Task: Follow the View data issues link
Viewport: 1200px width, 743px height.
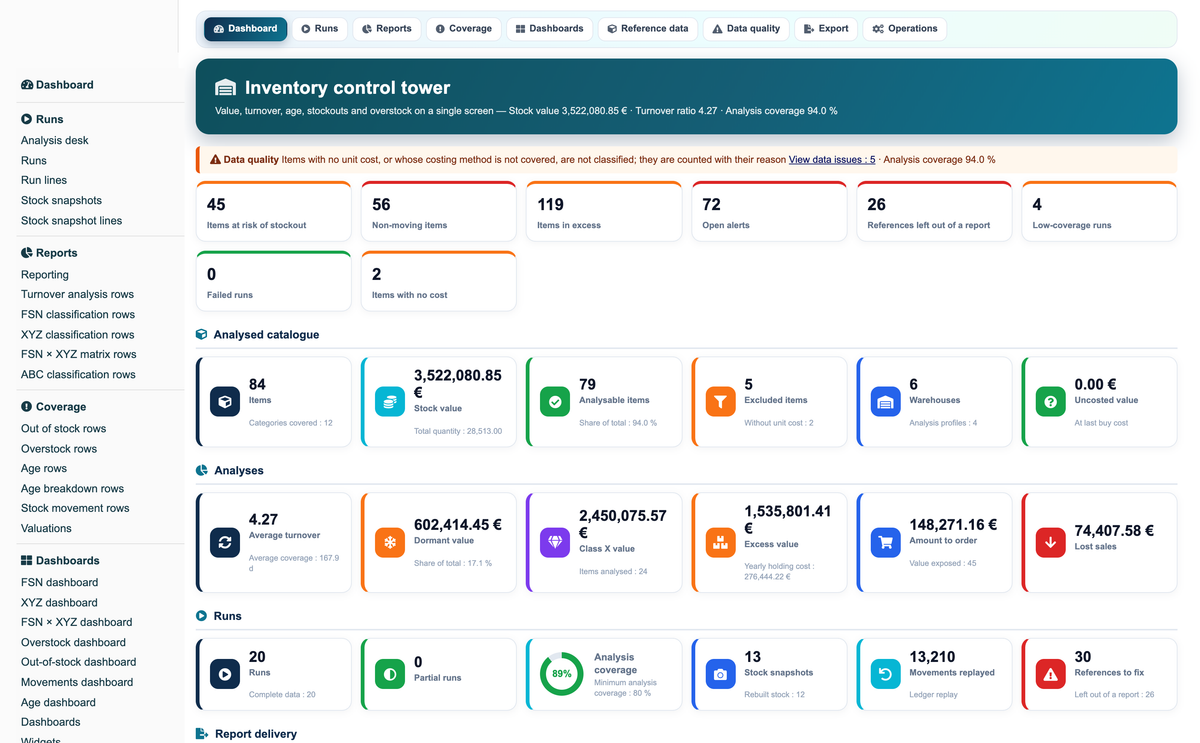Action: [x=832, y=160]
